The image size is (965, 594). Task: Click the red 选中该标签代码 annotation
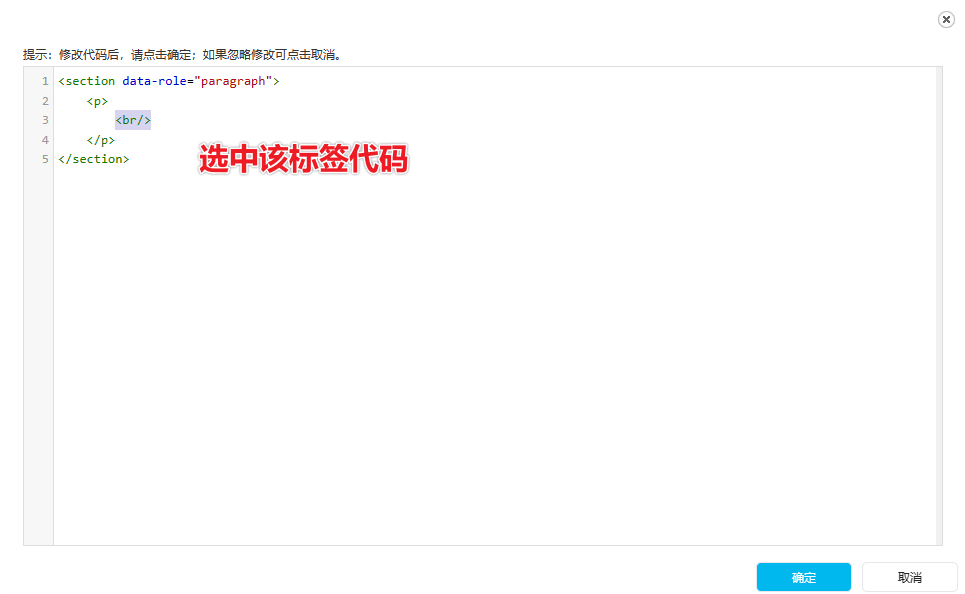click(x=303, y=159)
